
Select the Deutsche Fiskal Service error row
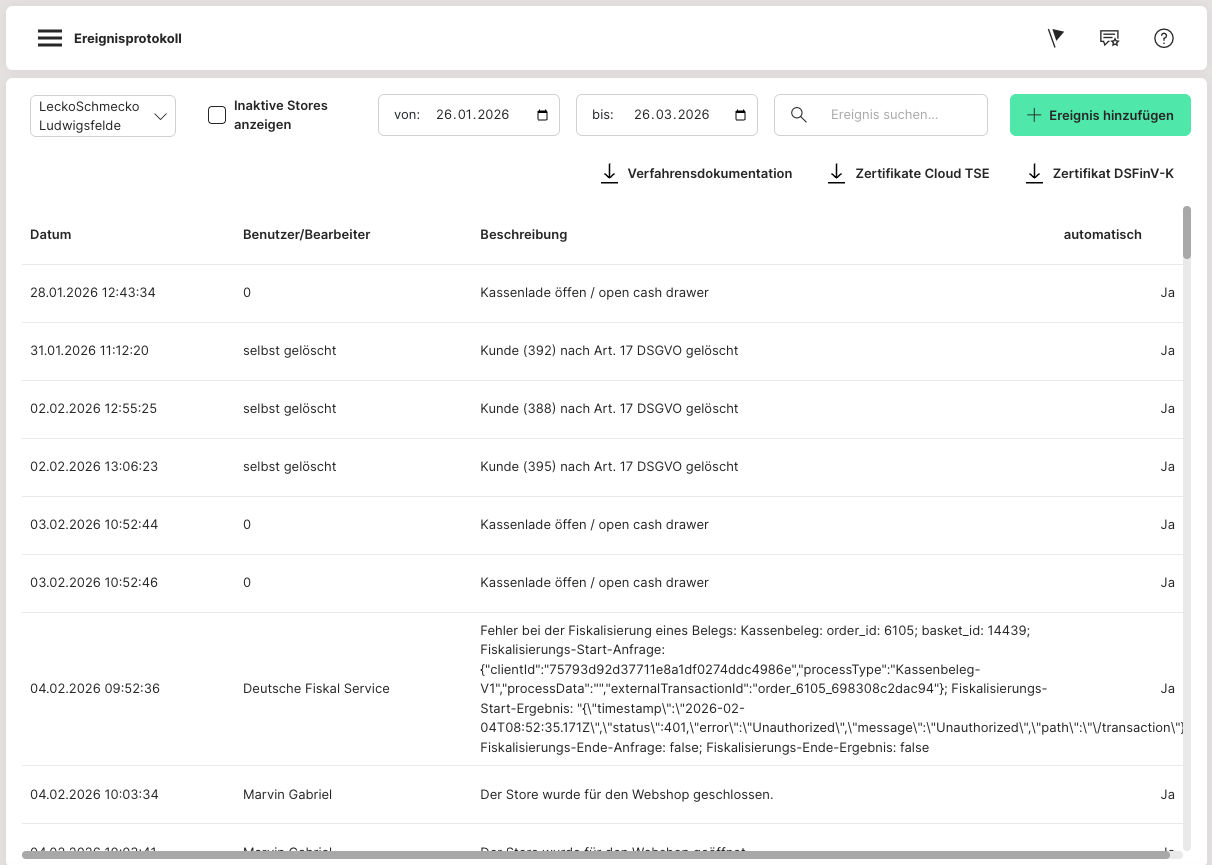600,689
